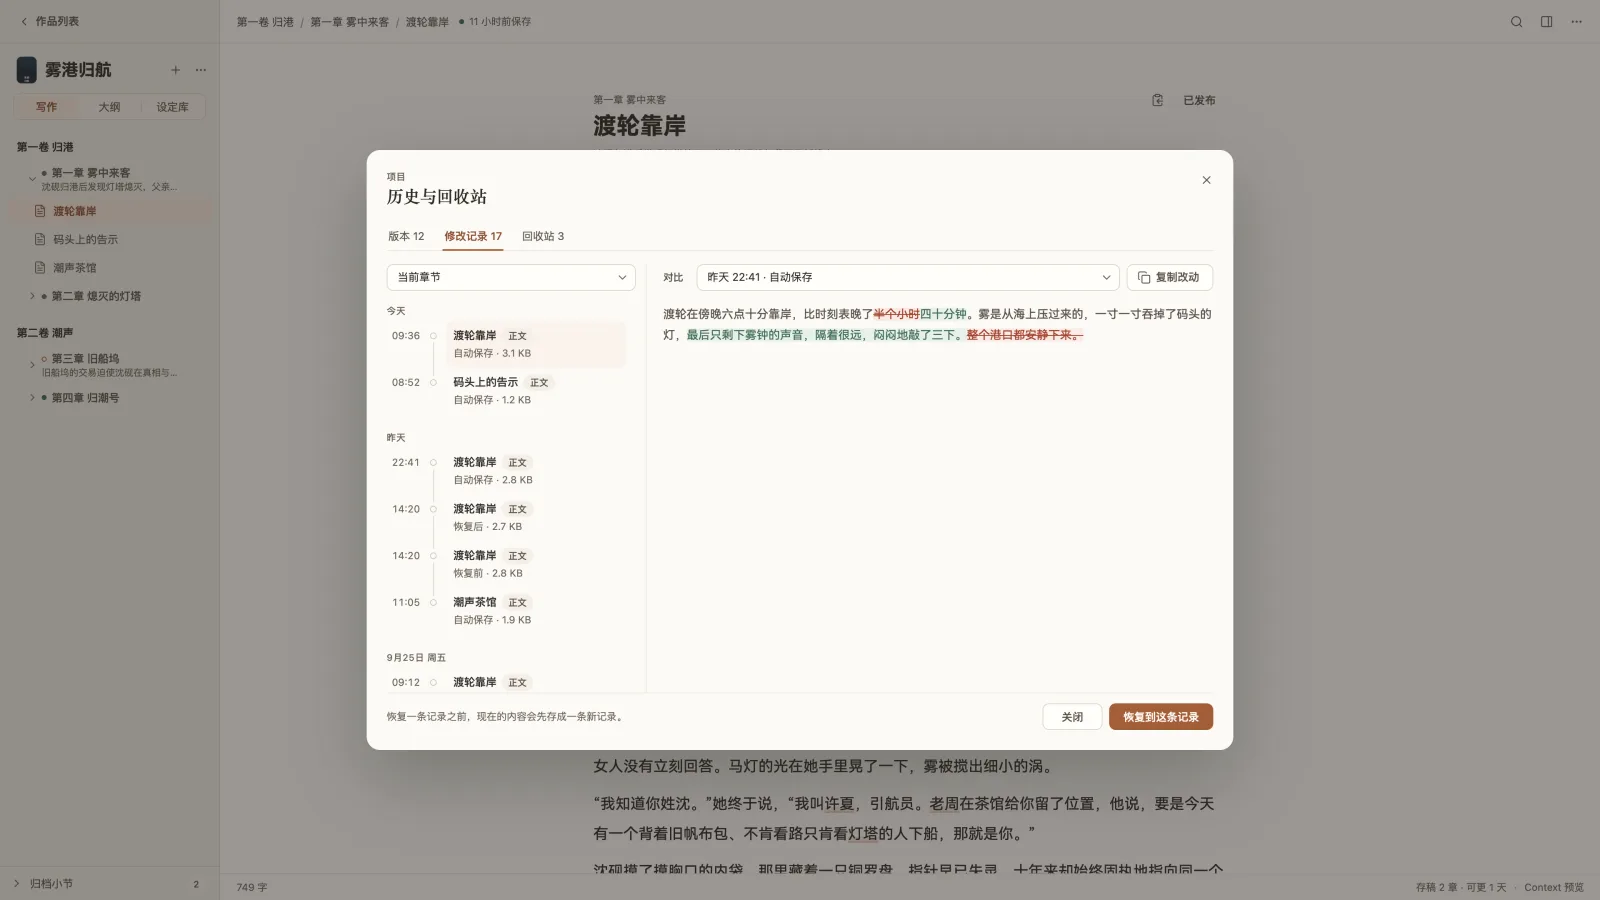
Task: Expand the 第三章 旧船坞 chapter
Action: click(x=32, y=365)
